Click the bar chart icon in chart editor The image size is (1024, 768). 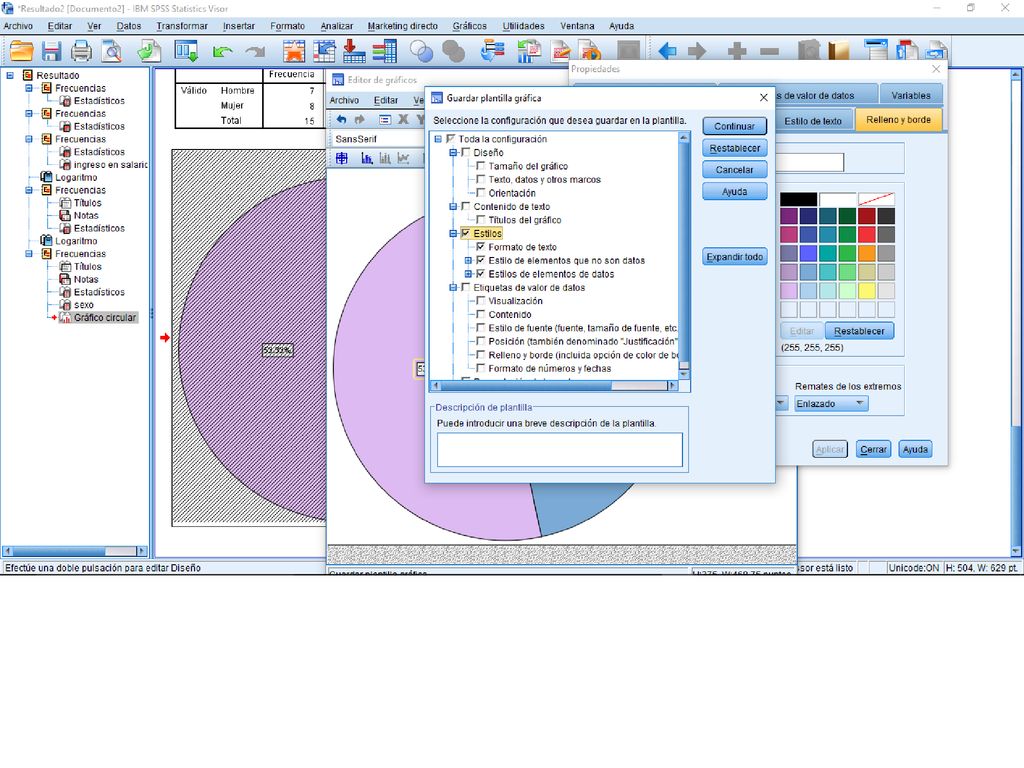tap(367, 158)
